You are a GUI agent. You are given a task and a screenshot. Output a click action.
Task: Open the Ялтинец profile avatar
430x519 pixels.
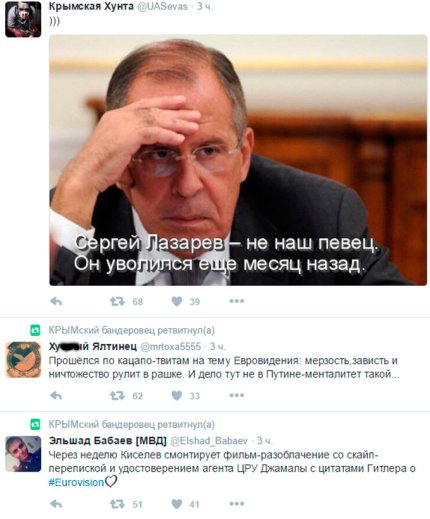coord(23,359)
